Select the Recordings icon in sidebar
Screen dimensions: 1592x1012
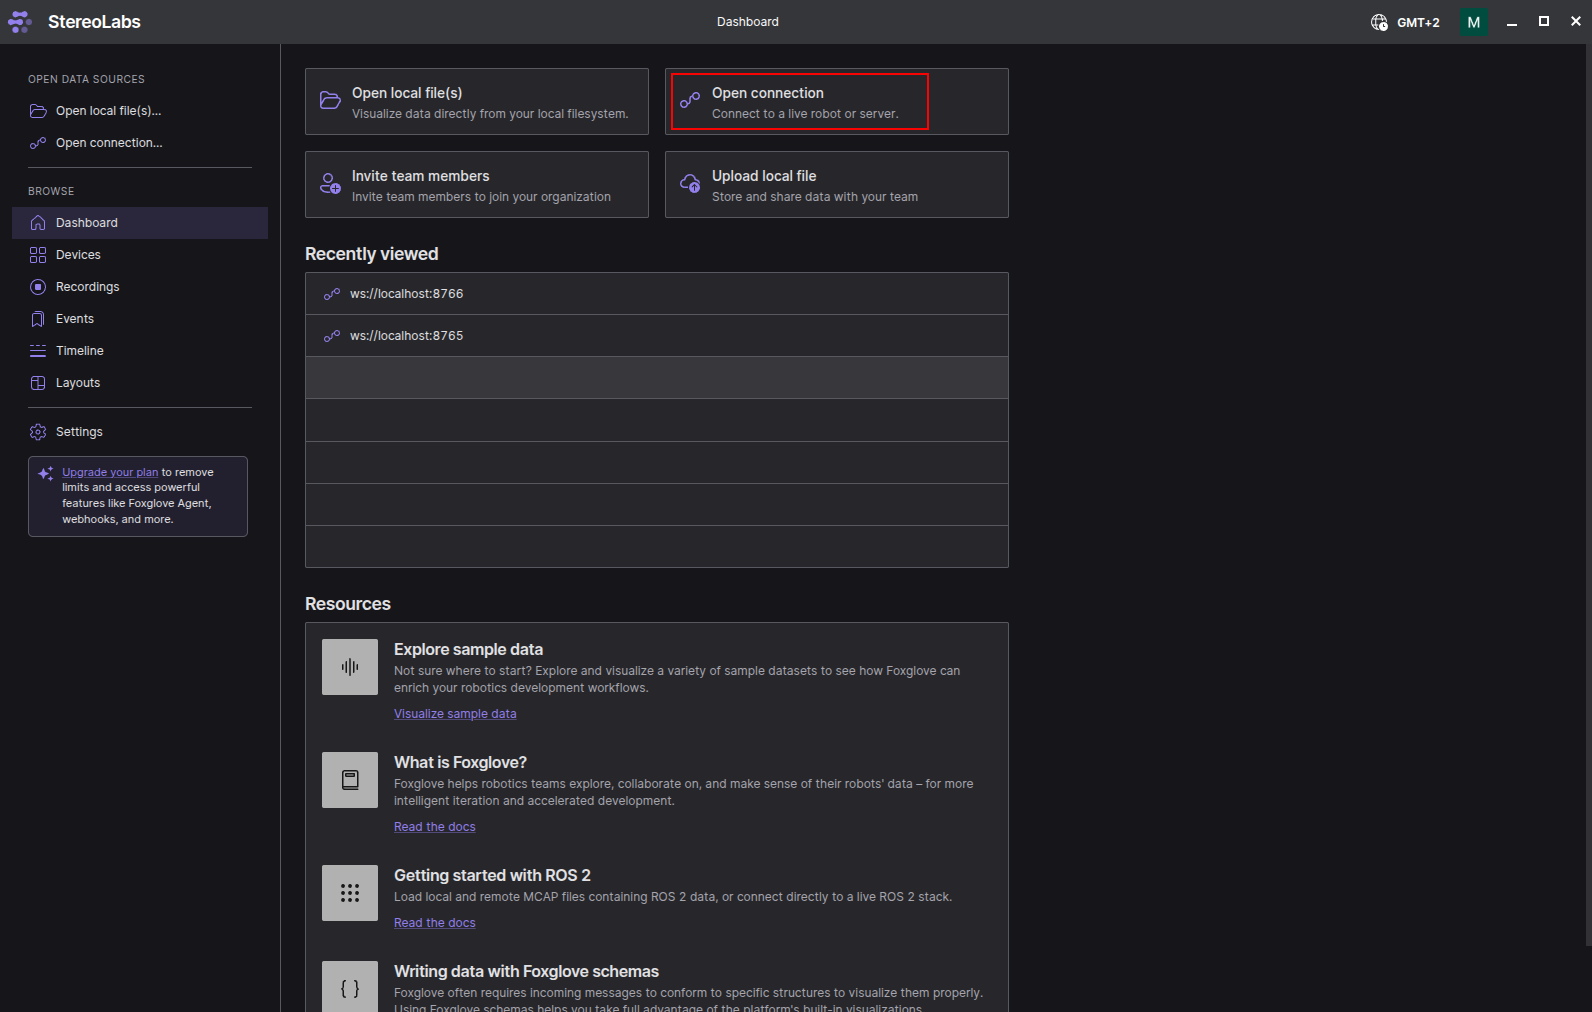tap(38, 287)
